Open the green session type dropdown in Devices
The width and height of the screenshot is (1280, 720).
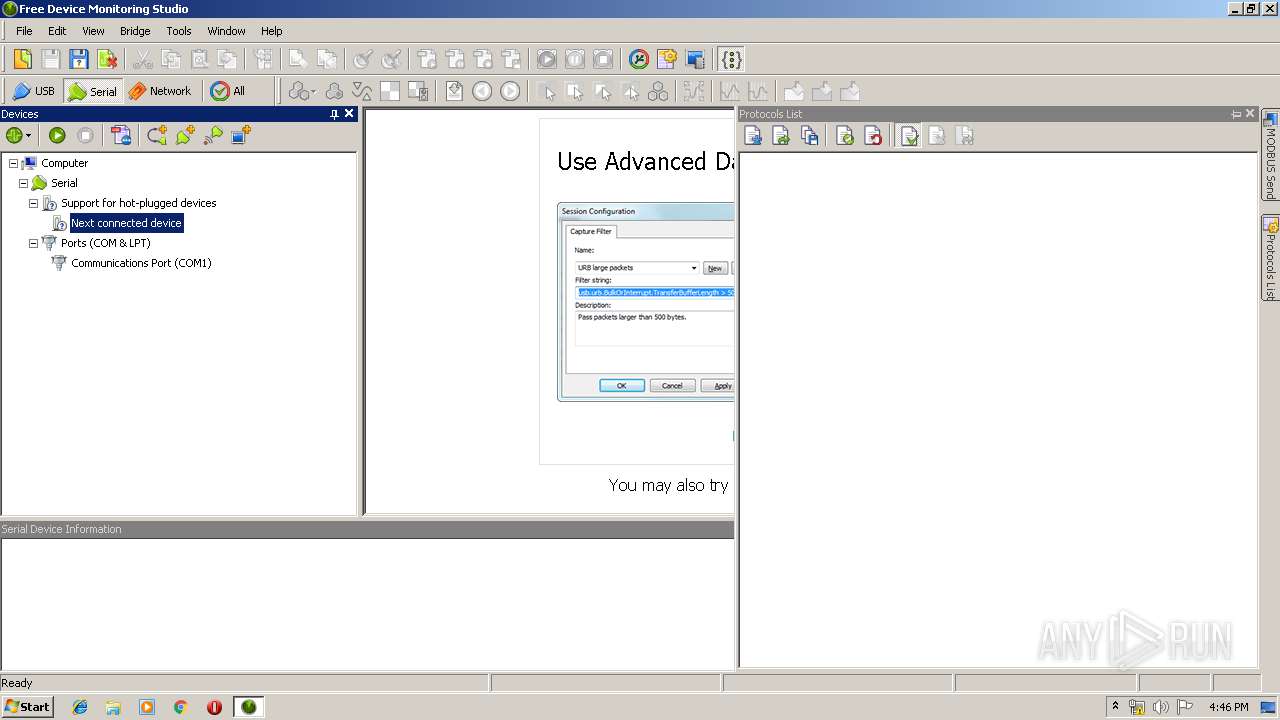point(19,135)
